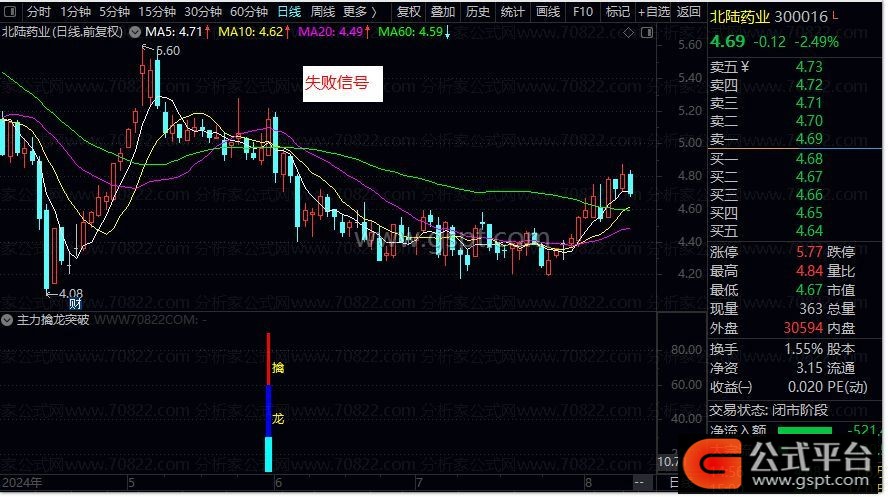Select 卖五 ask price 4.73
Viewport: 888px width, 497px height.
coord(809,67)
